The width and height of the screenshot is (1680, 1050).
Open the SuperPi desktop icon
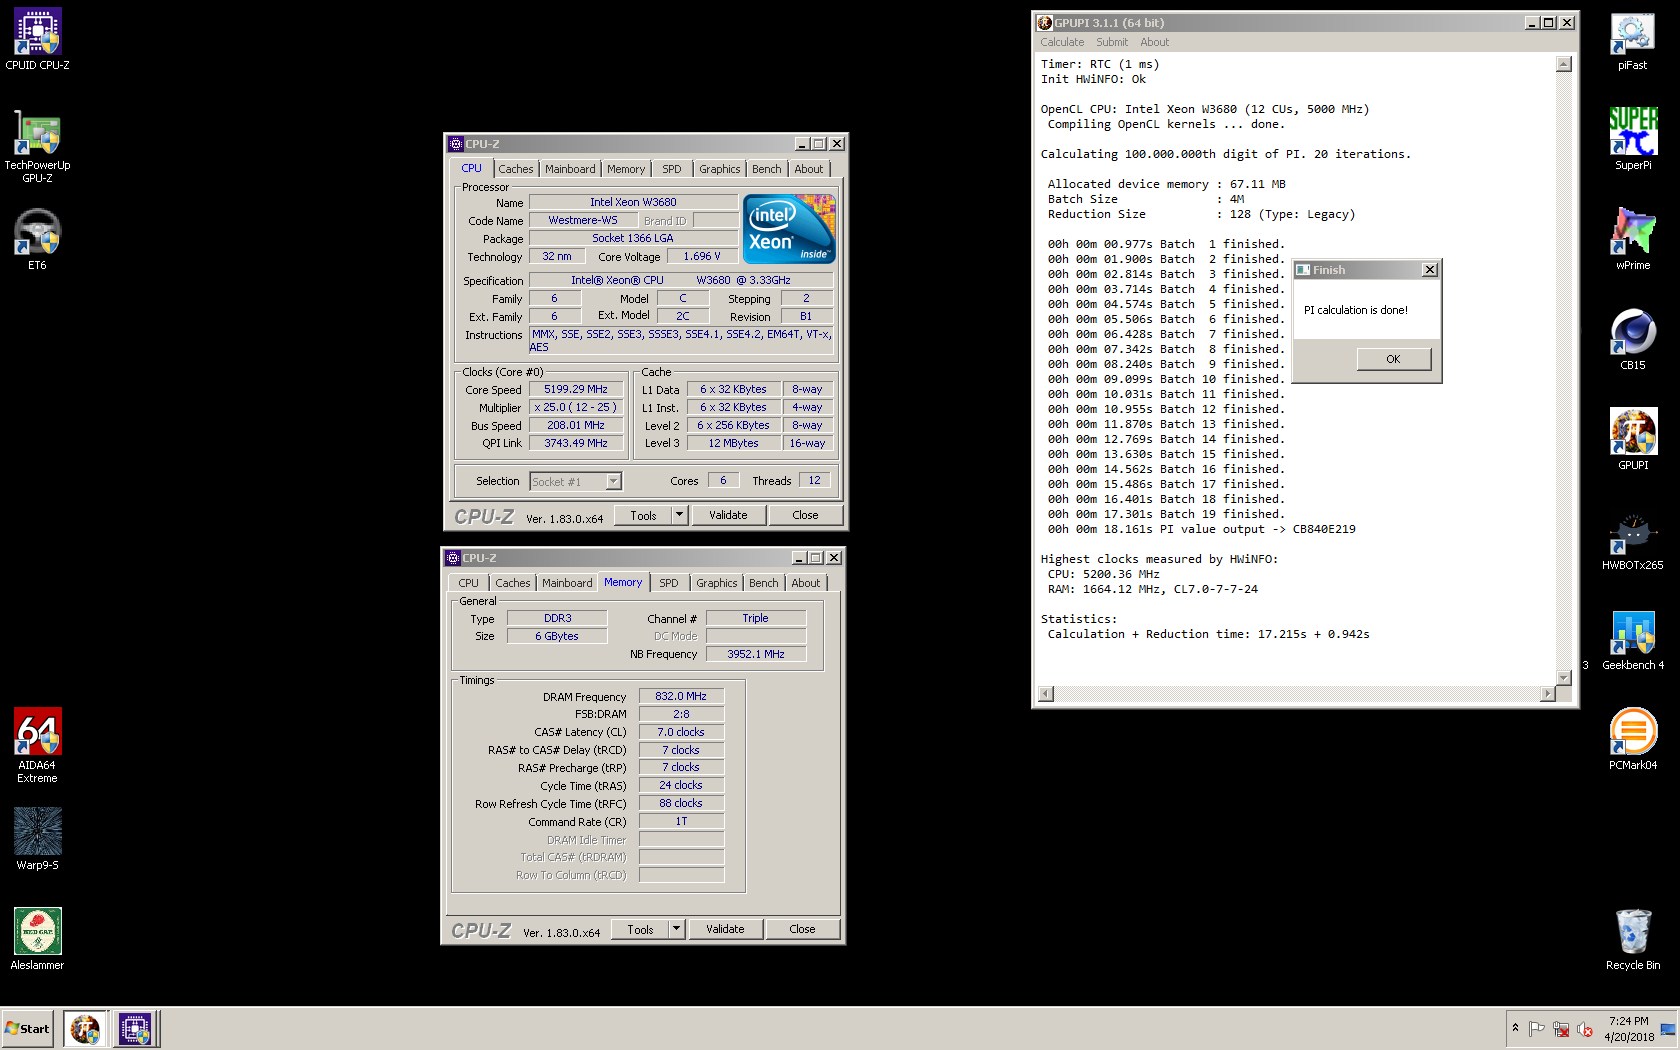[x=1632, y=139]
